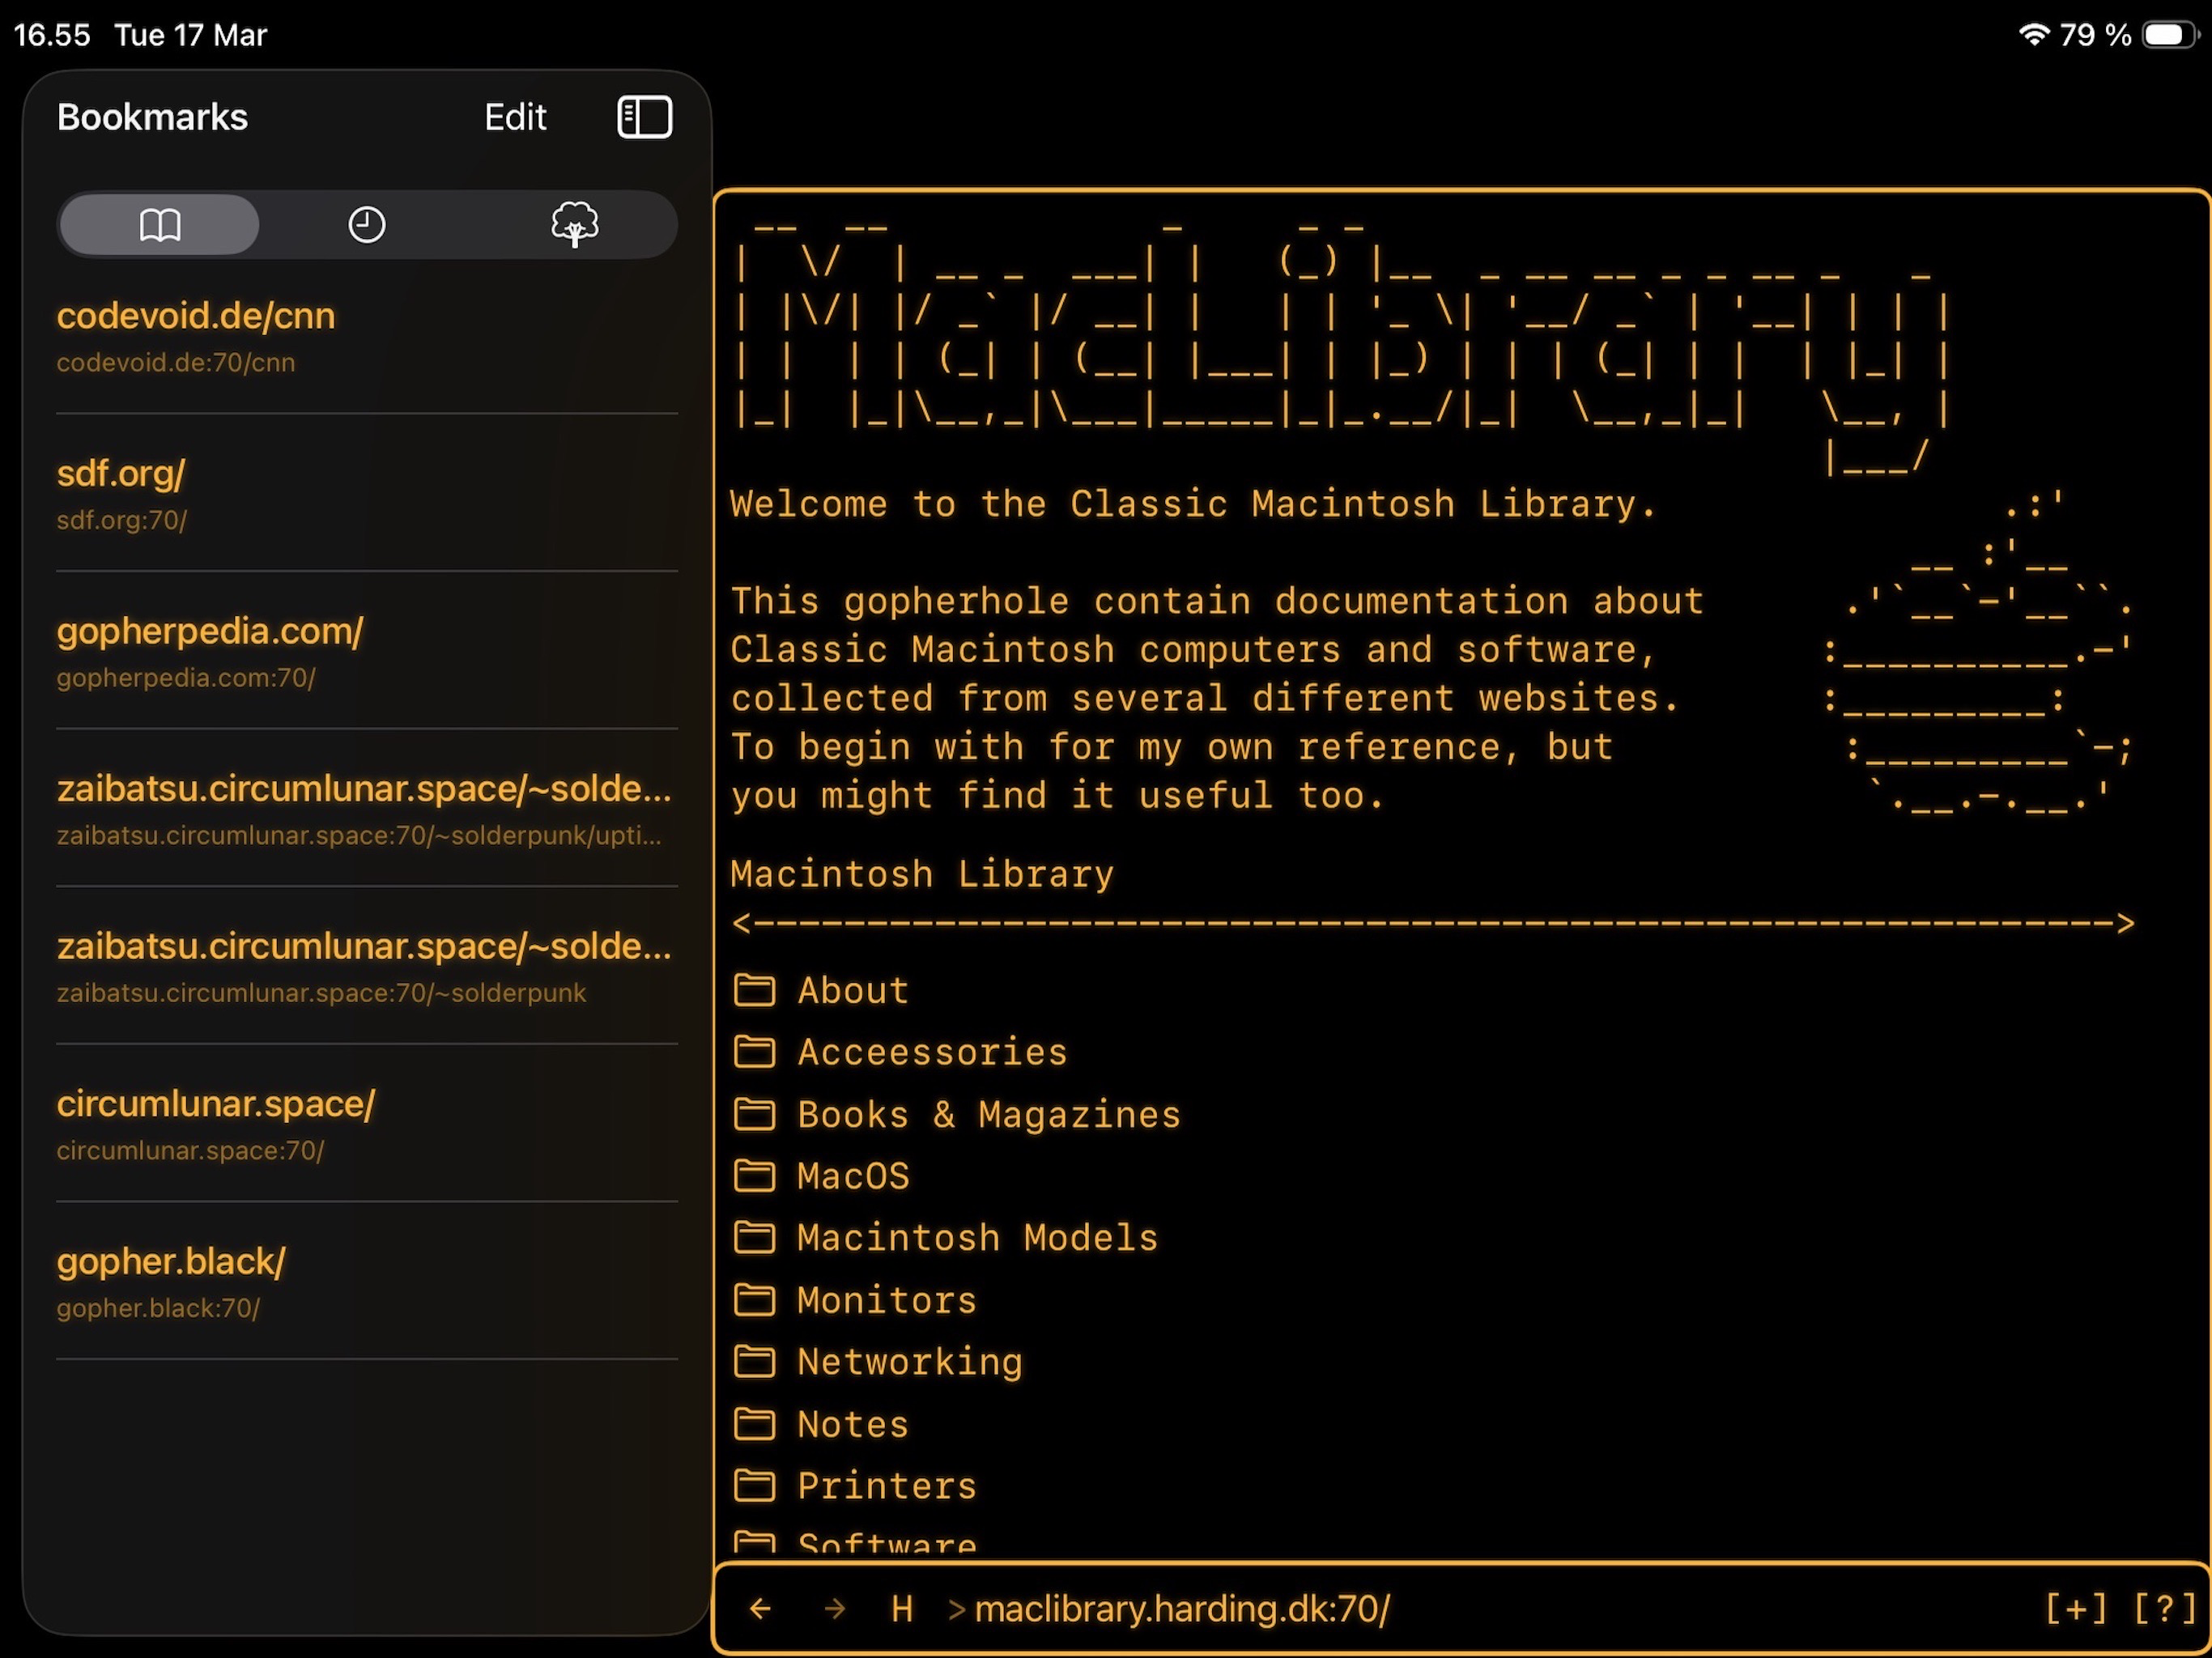Switch to the tree icon tab
This screenshot has width=2212, height=1658.
574,224
